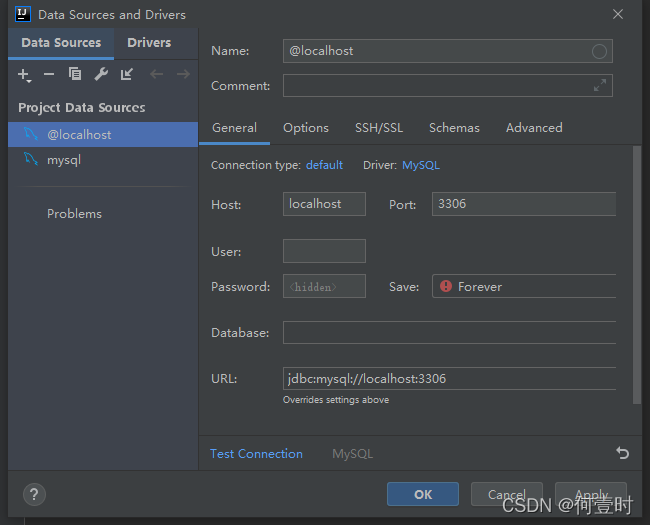650x525 pixels.
Task: Select the mysql data source
Action: 103,160
